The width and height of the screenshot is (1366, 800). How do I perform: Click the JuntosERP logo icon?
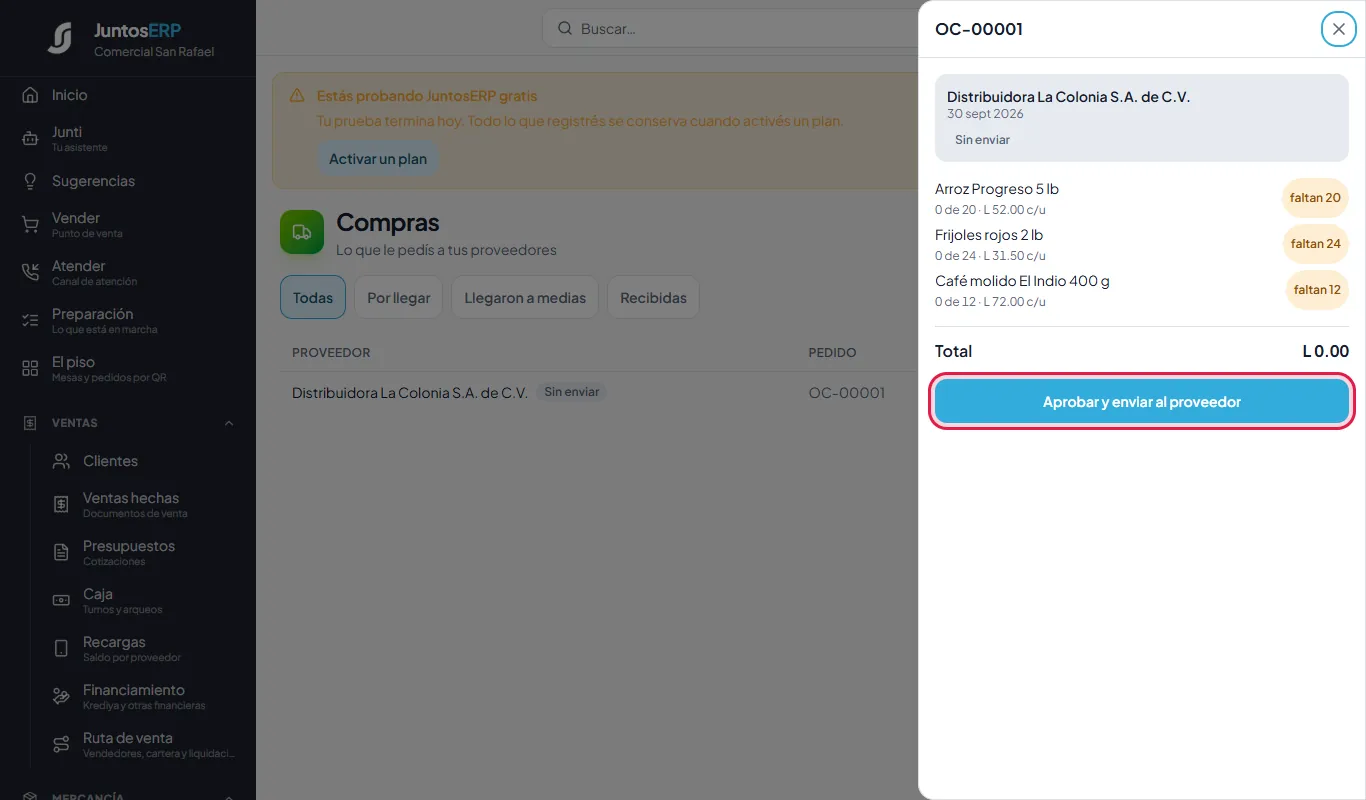[x=60, y=39]
